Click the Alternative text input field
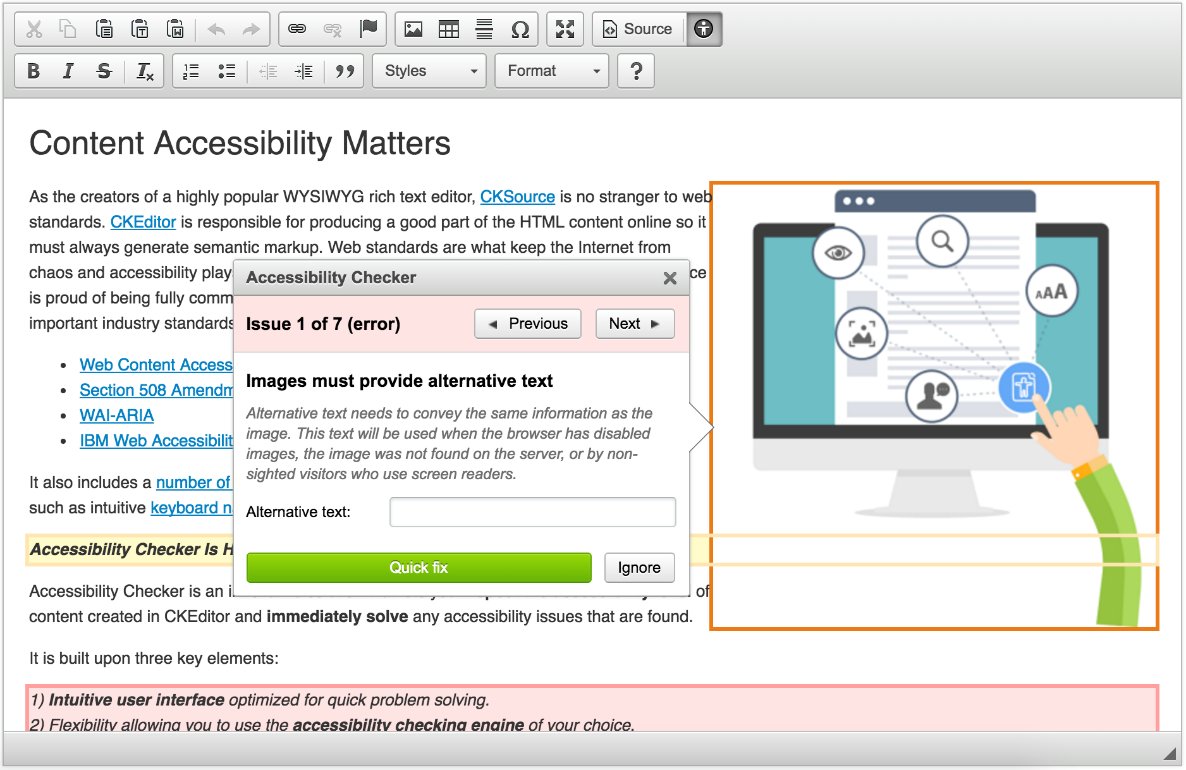Viewport: 1186px width, 770px height. [x=532, y=511]
